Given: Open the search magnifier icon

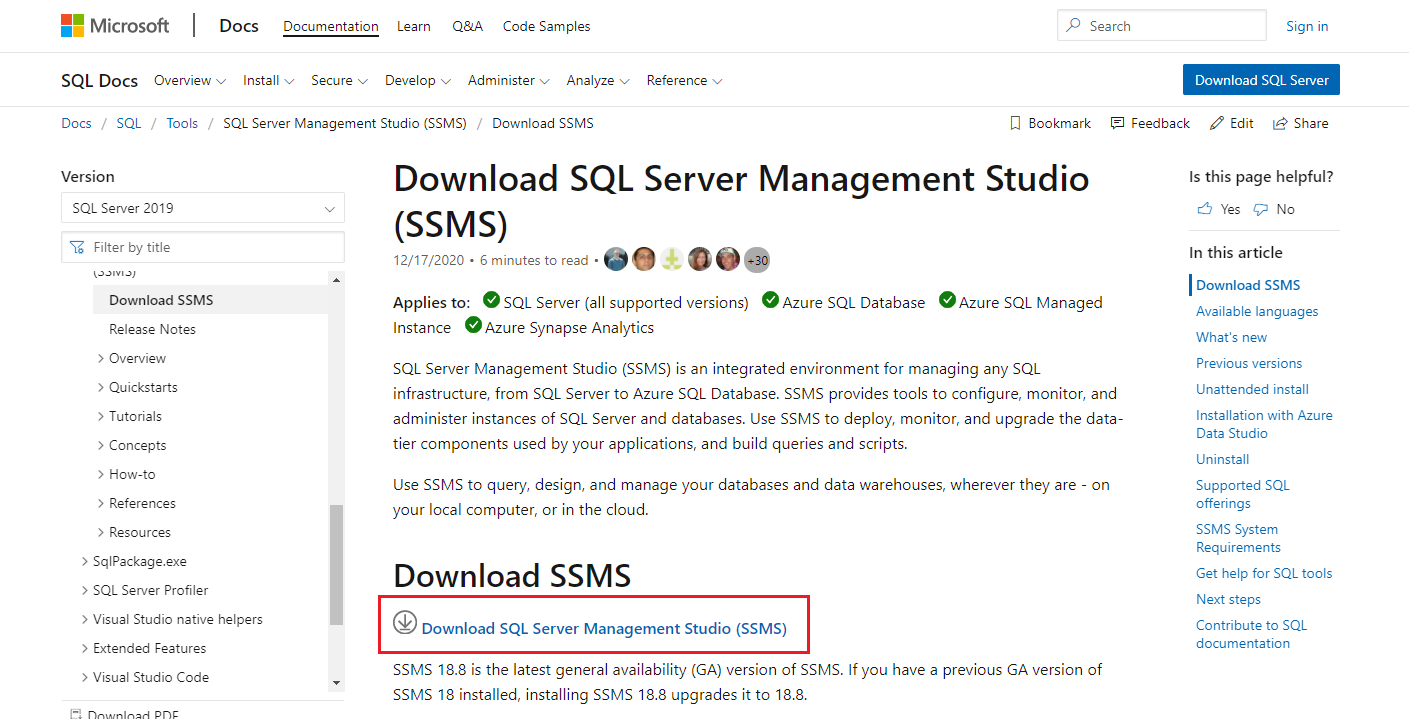Looking at the screenshot, I should (1075, 25).
